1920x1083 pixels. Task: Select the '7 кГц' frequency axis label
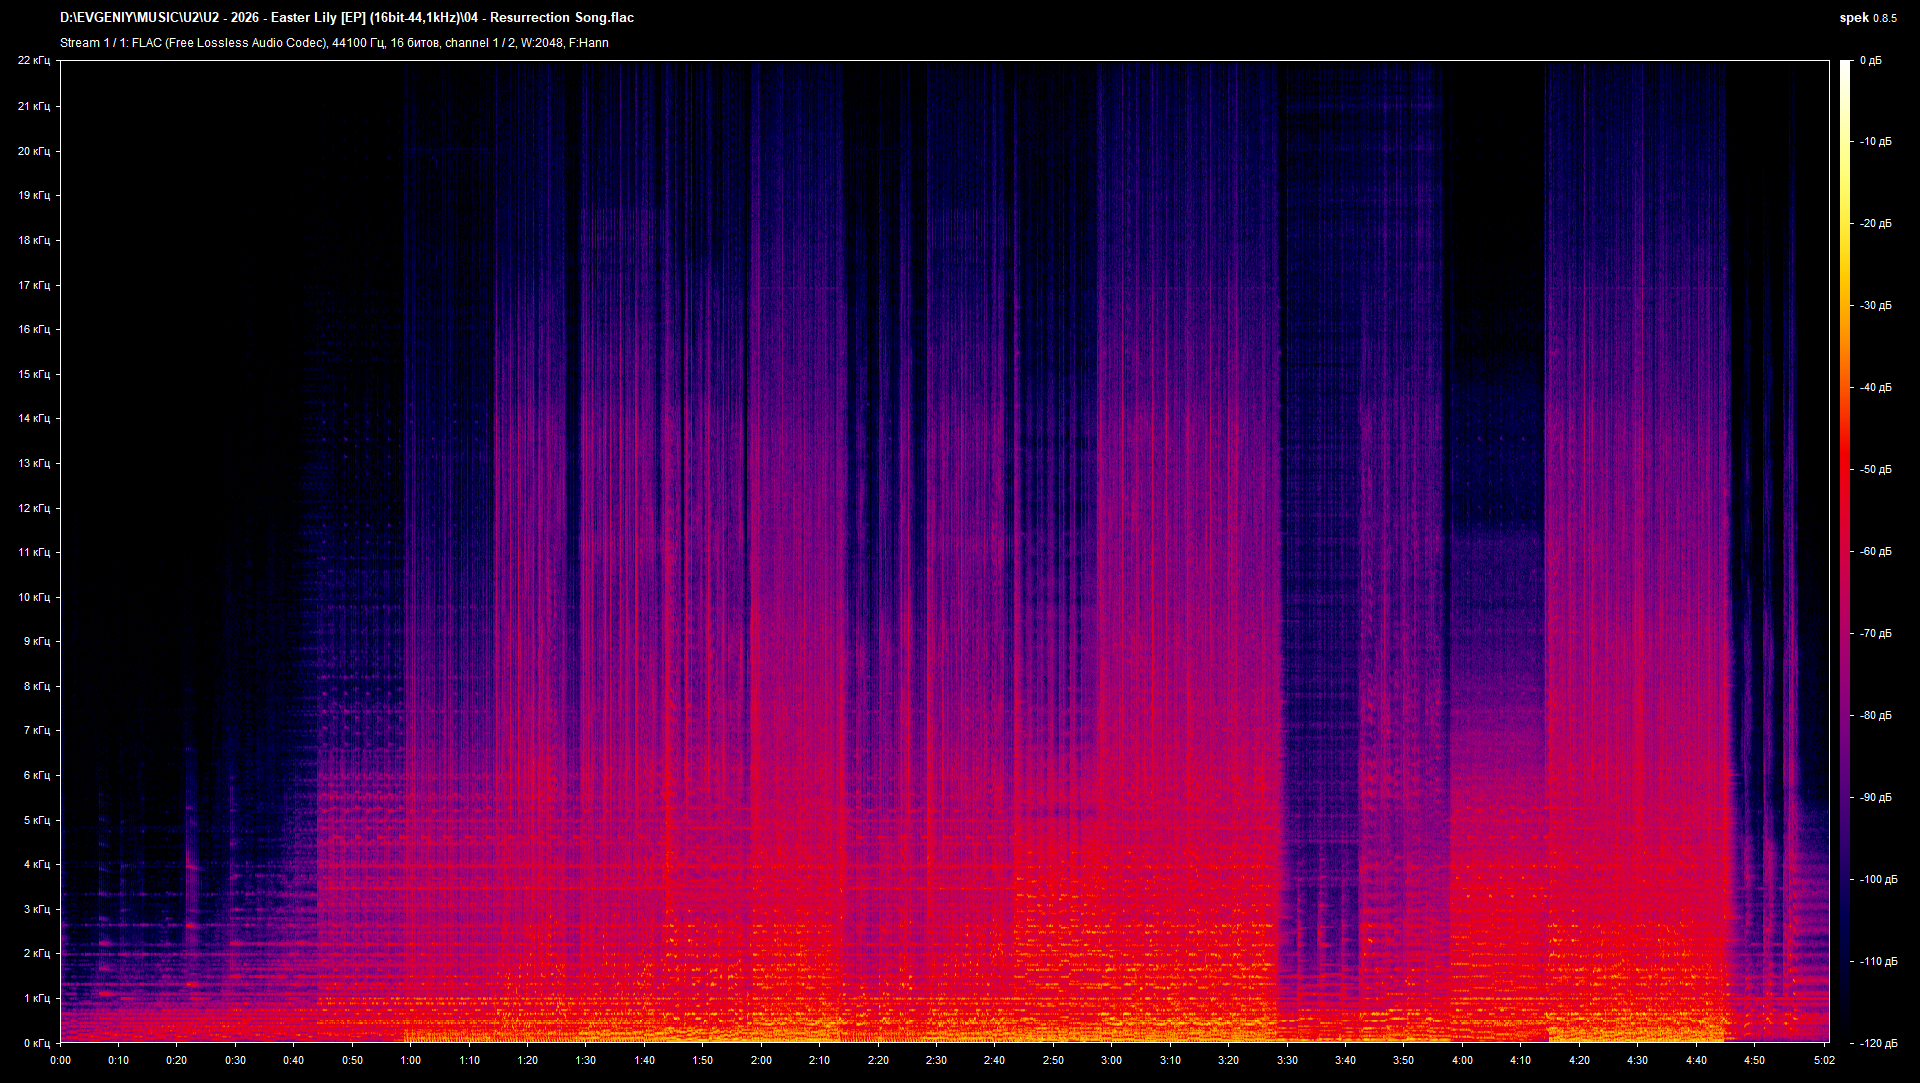pos(37,730)
